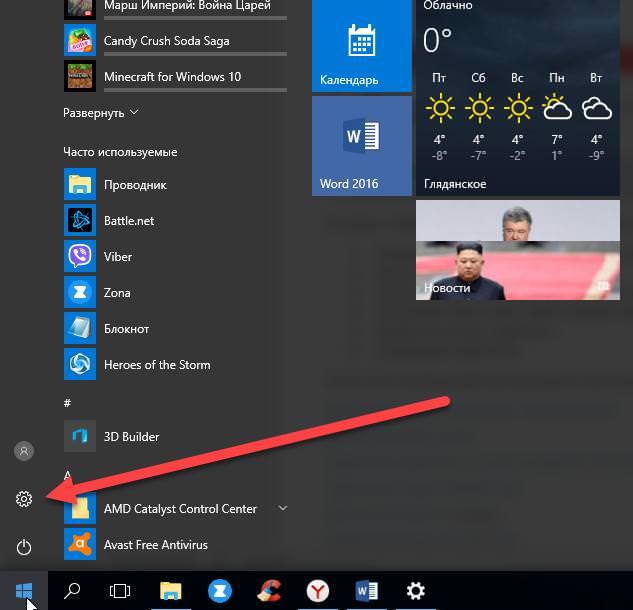Click the Часто используемые heading
Viewport: 633px width, 610px height.
click(120, 152)
